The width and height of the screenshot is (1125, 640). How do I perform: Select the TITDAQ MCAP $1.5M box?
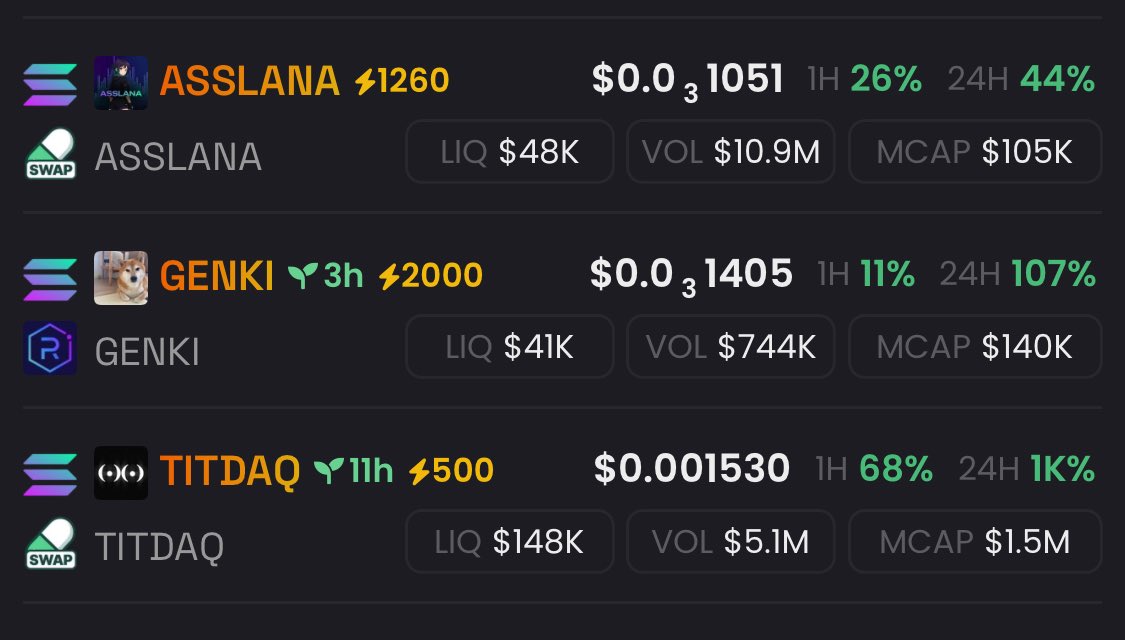coord(975,542)
